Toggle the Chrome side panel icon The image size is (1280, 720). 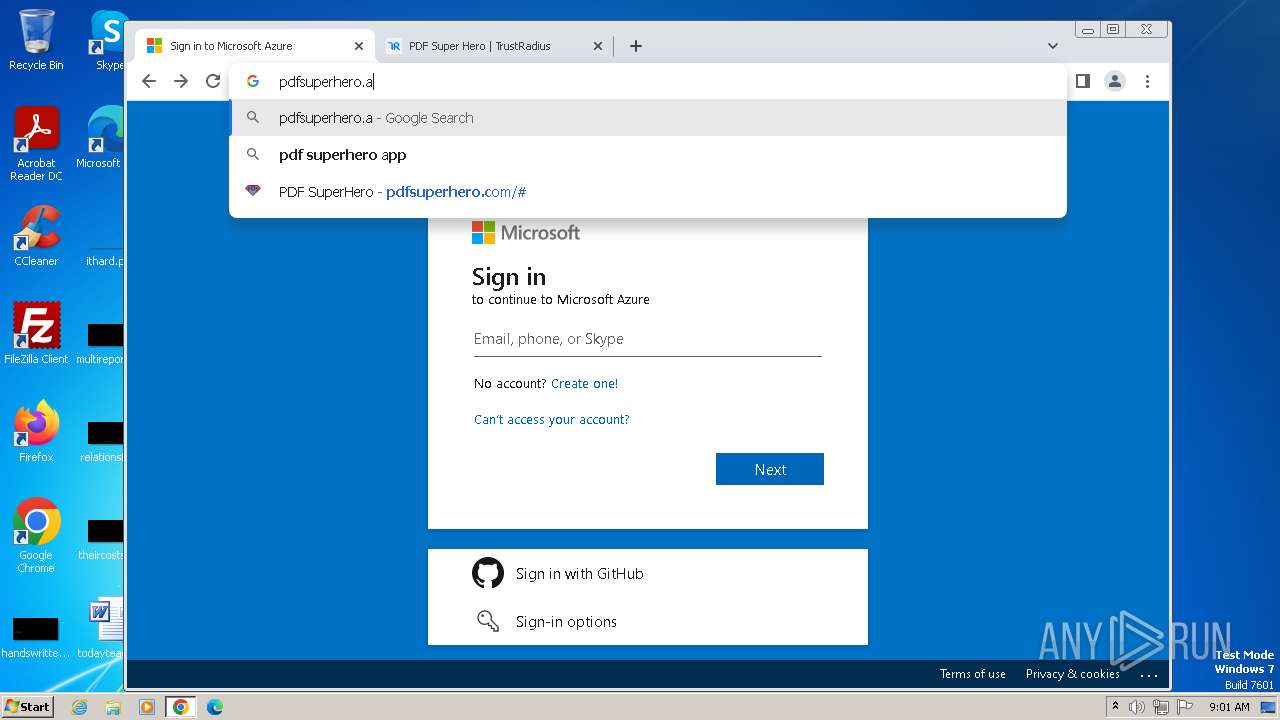click(x=1082, y=81)
